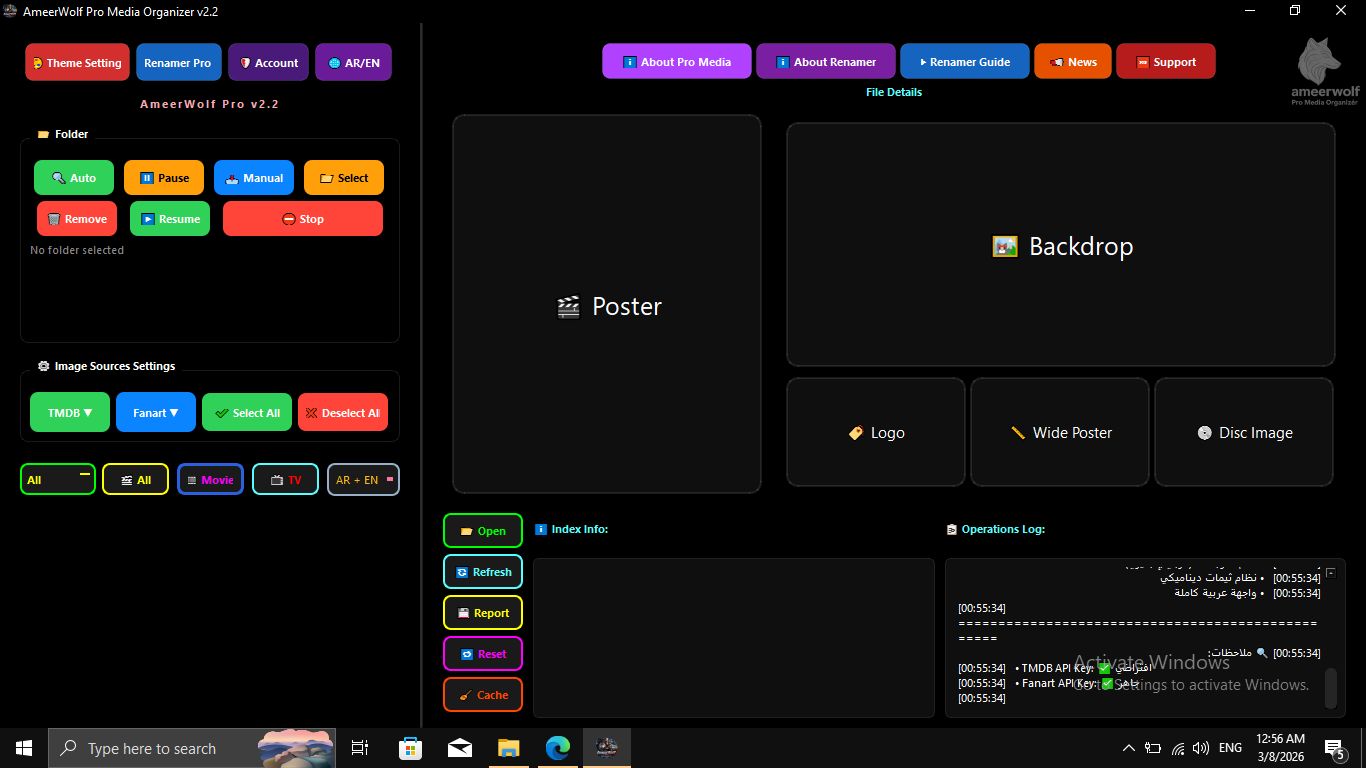Show the About Renamer info
This screenshot has height=768, width=1366.
(824, 61)
